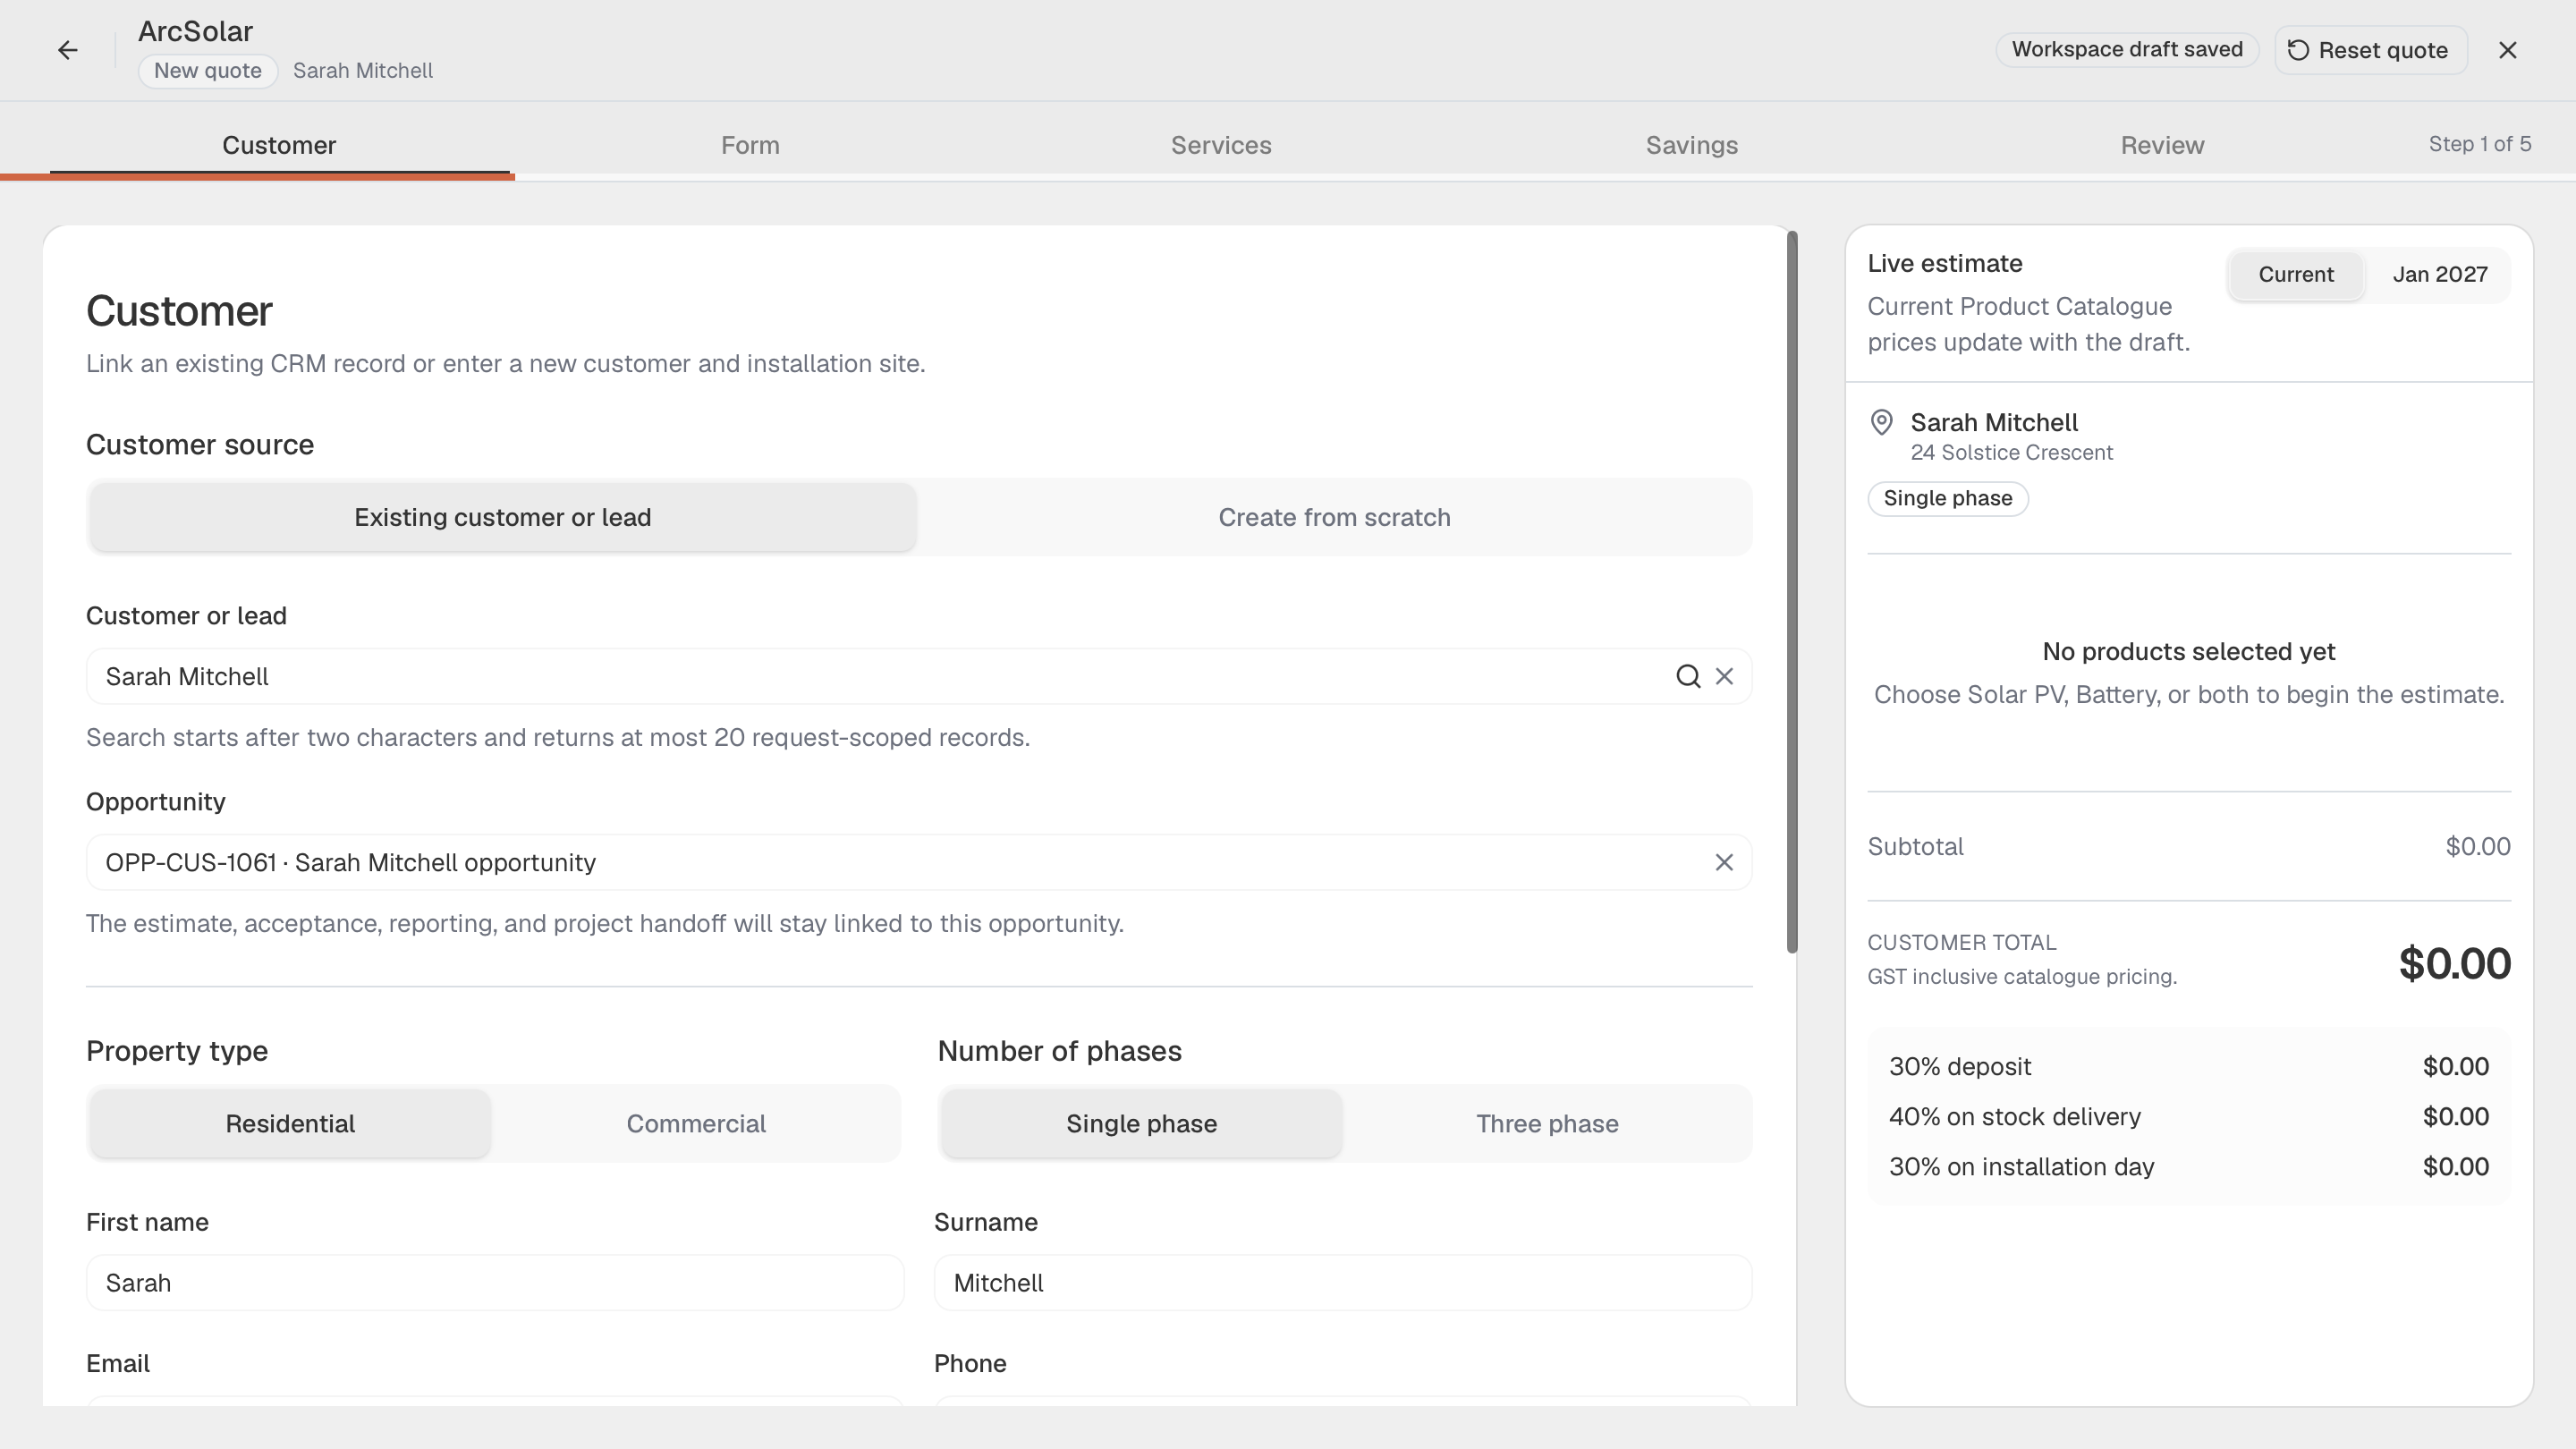Close the quote workspace with the X icon

2507,50
